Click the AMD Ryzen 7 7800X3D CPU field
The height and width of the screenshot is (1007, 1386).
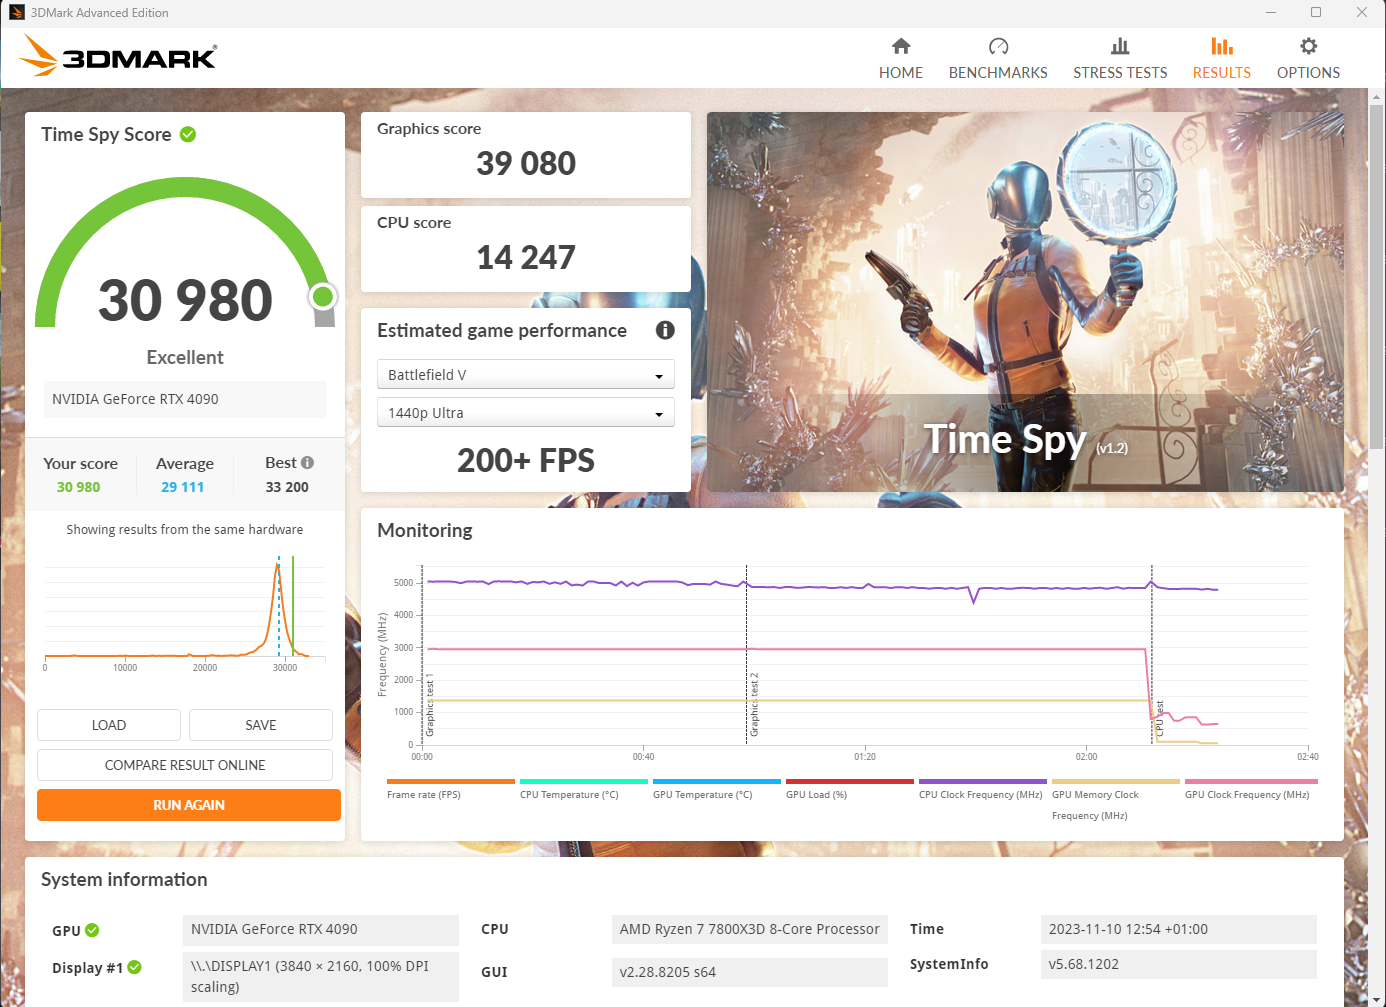tap(750, 929)
